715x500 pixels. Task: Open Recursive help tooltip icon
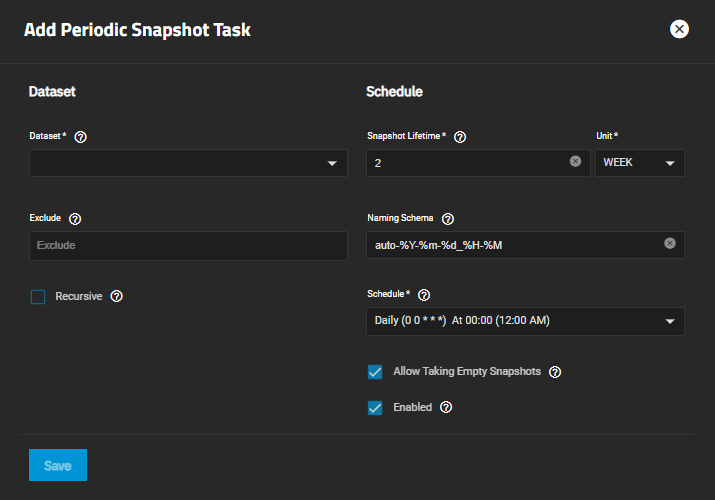[116, 296]
